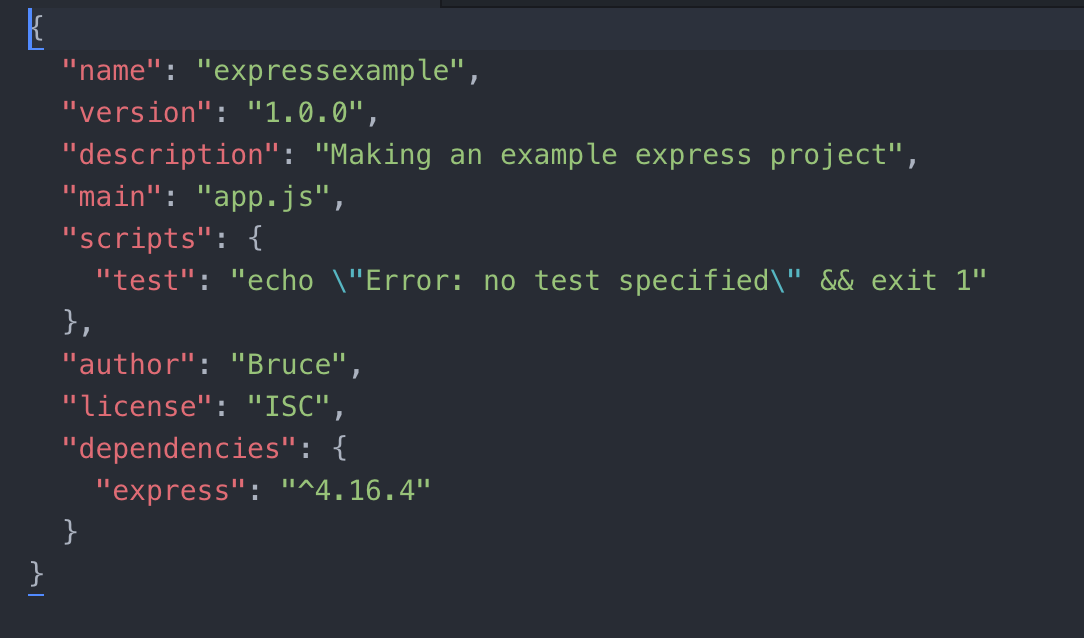Click the opening brace on the first line
This screenshot has width=1084, height=638.
click(x=37, y=29)
